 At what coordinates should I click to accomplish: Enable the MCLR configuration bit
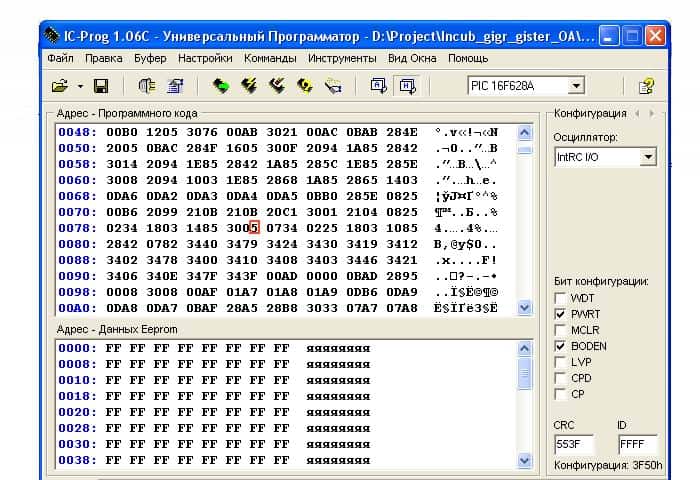(560, 330)
